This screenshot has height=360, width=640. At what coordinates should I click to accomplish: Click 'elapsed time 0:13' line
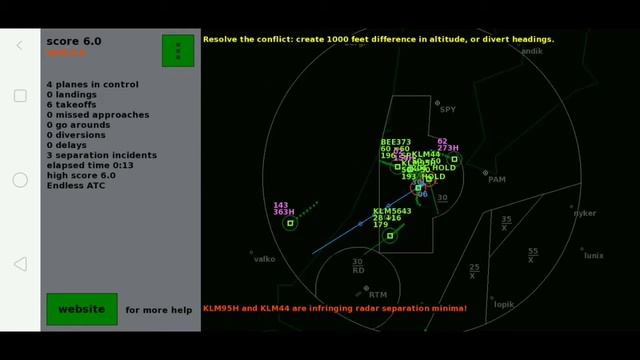click(90, 165)
